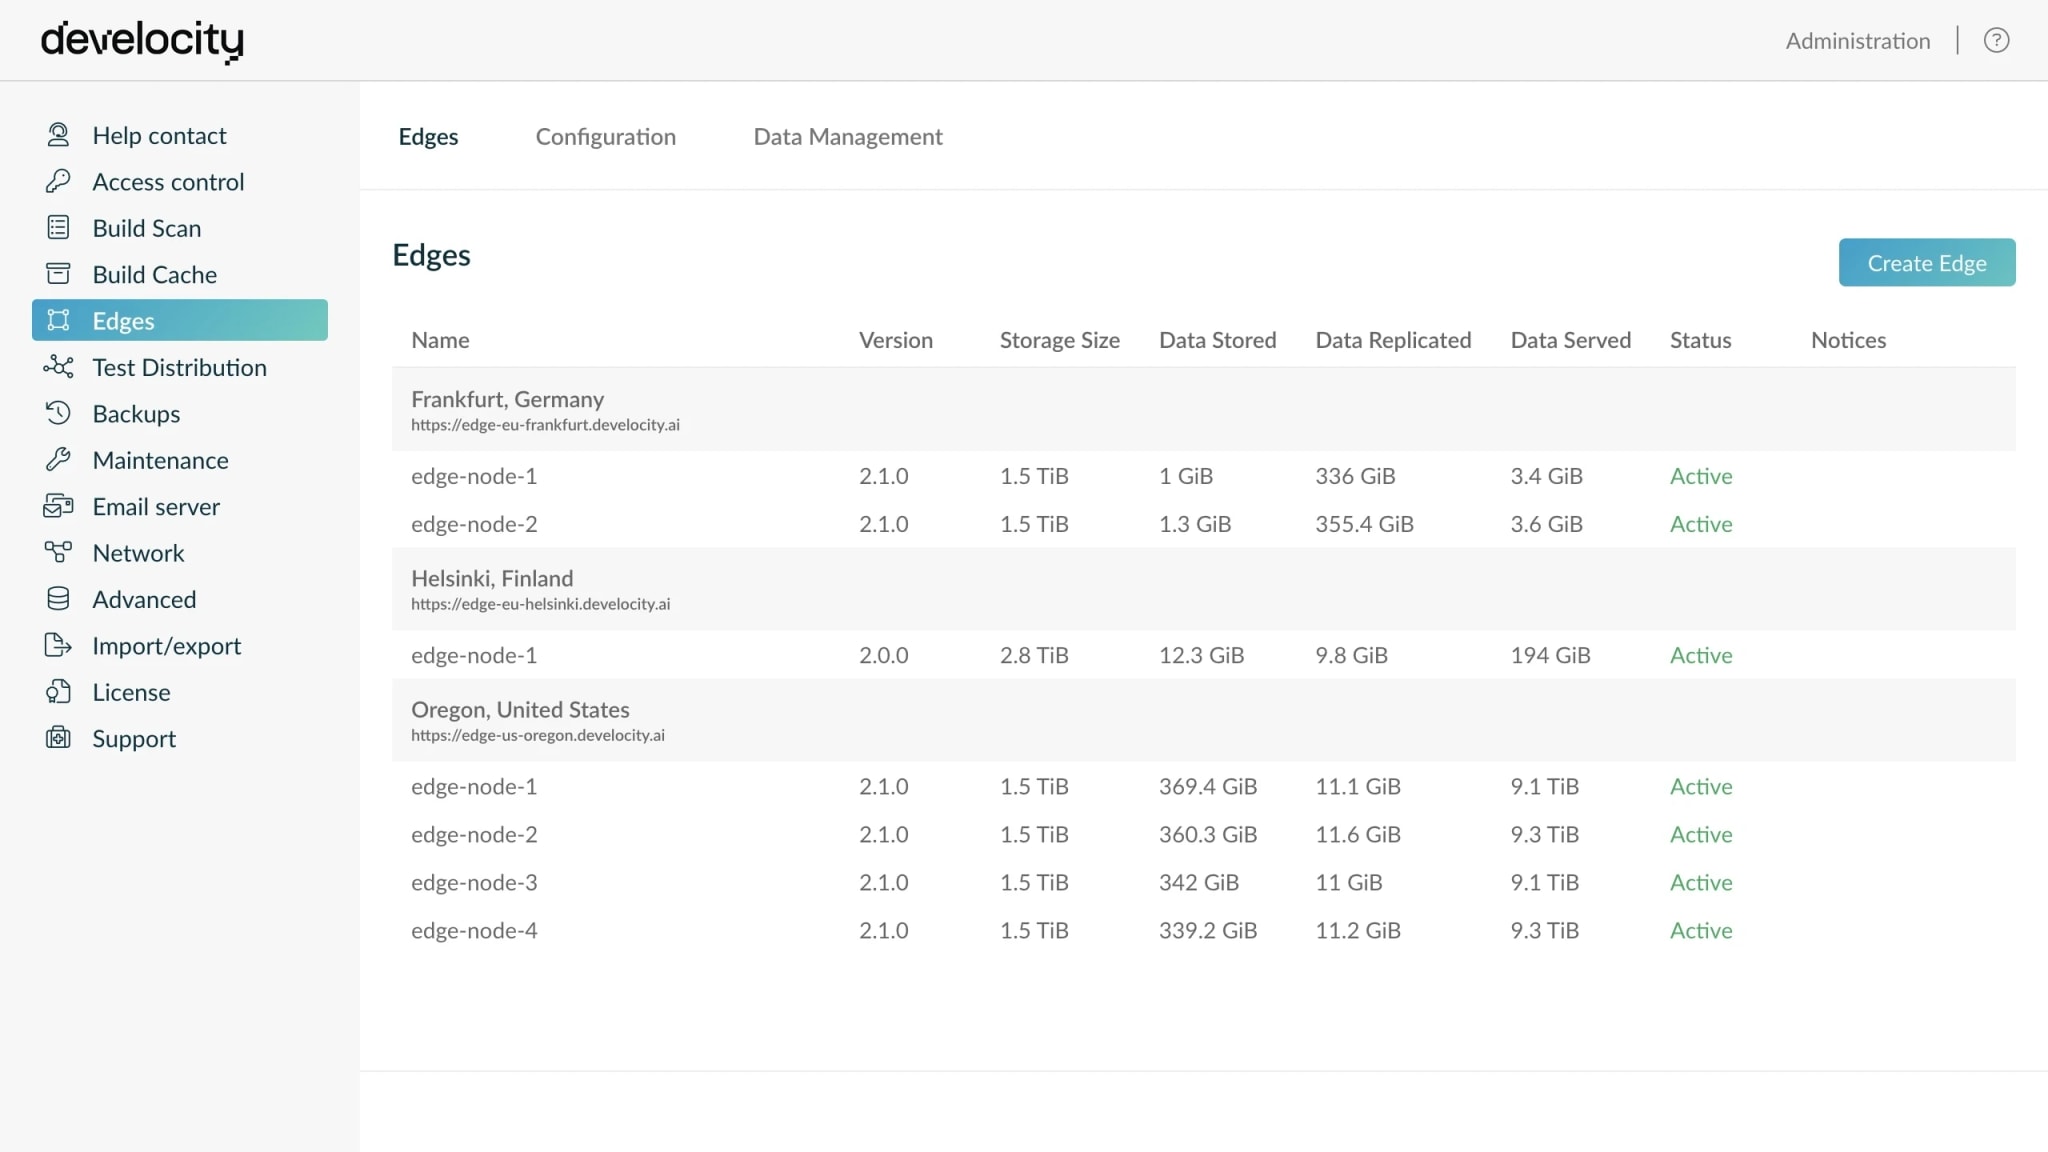Viewport: 2048px width, 1152px height.
Task: Click the Status column header
Action: 1700,340
